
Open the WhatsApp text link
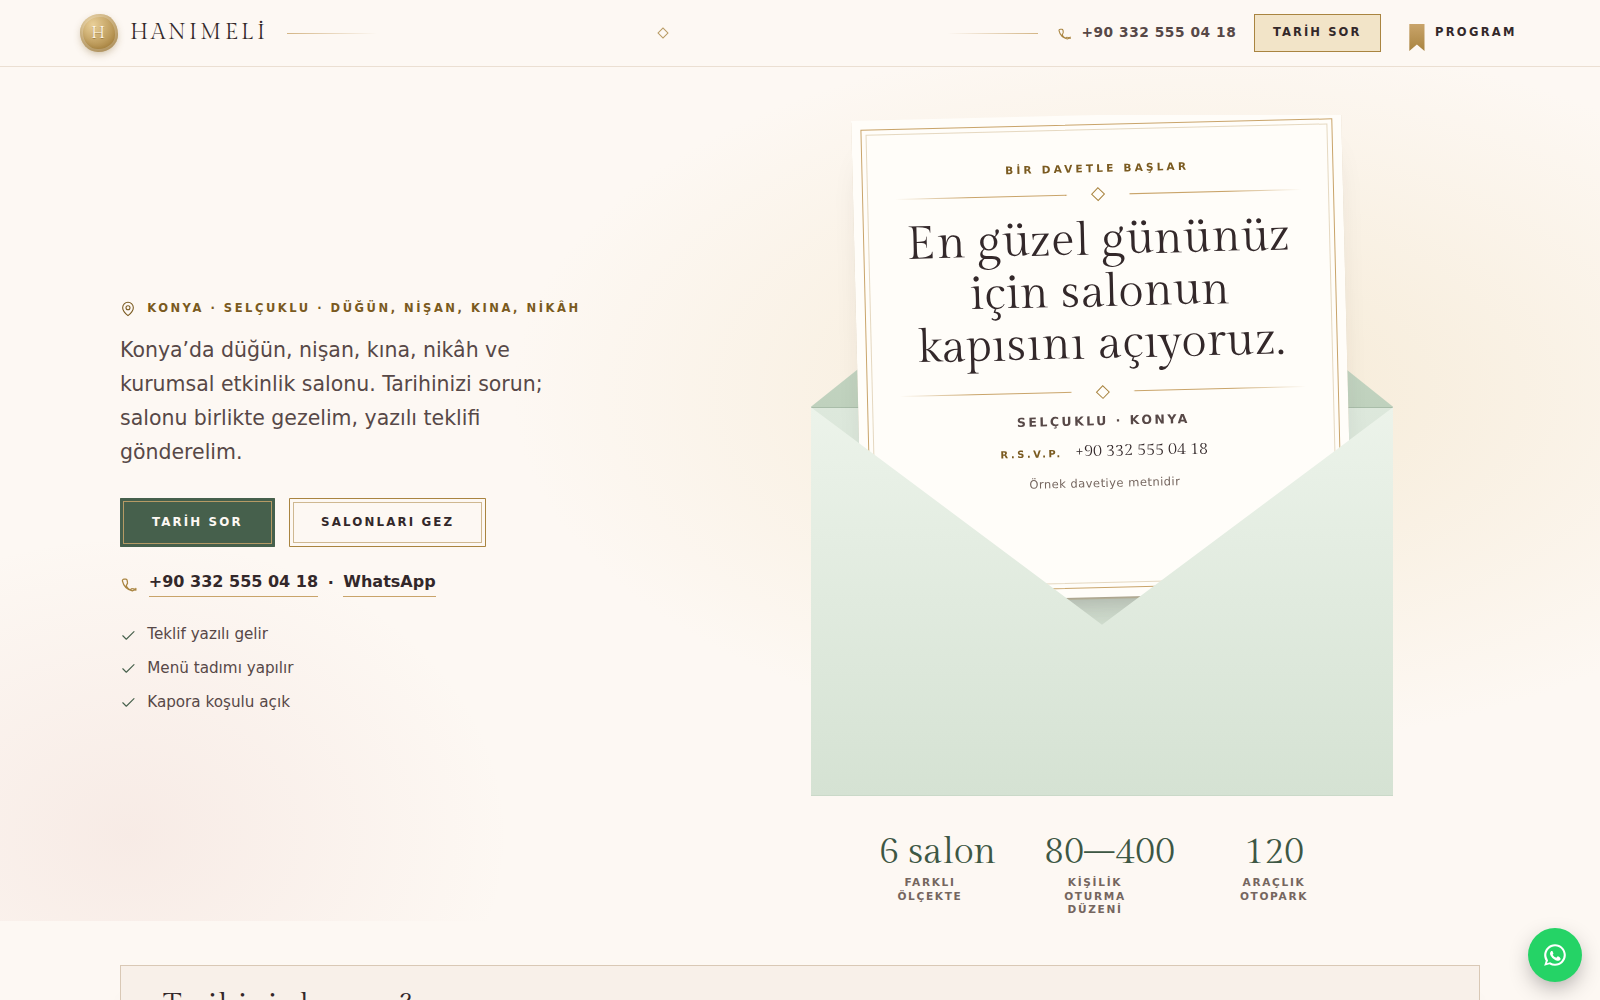coord(389,582)
